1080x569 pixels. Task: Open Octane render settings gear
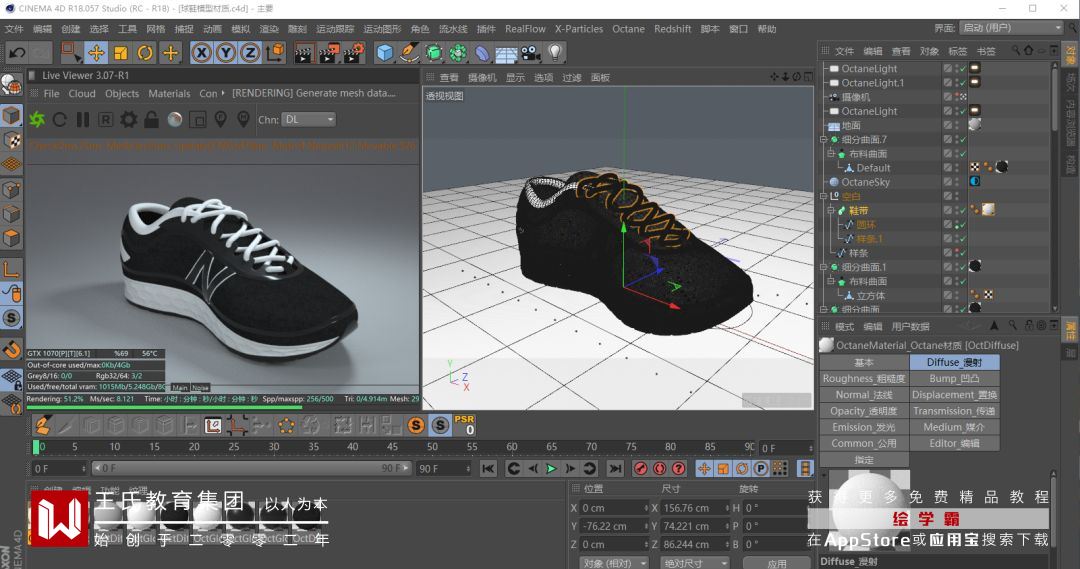[129, 120]
